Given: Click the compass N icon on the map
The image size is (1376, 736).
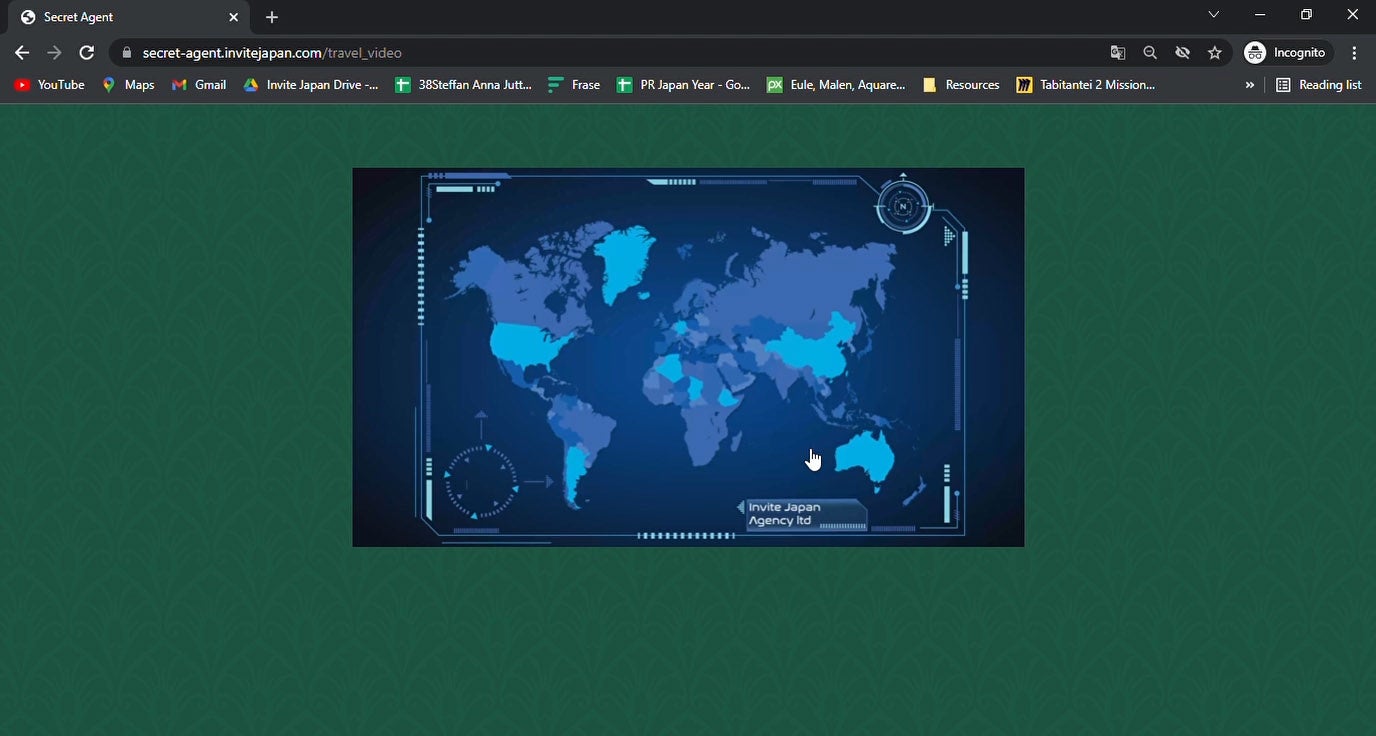Looking at the screenshot, I should (903, 206).
